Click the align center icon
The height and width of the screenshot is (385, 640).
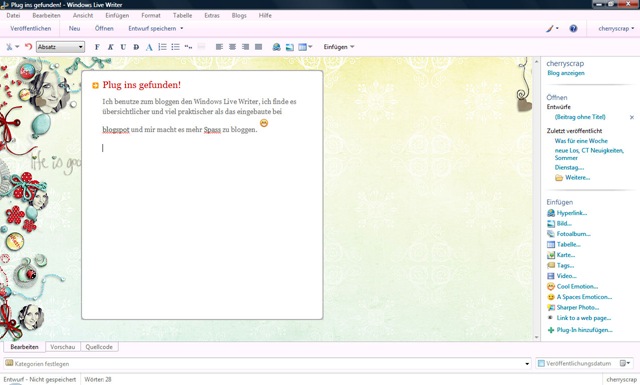coord(232,47)
